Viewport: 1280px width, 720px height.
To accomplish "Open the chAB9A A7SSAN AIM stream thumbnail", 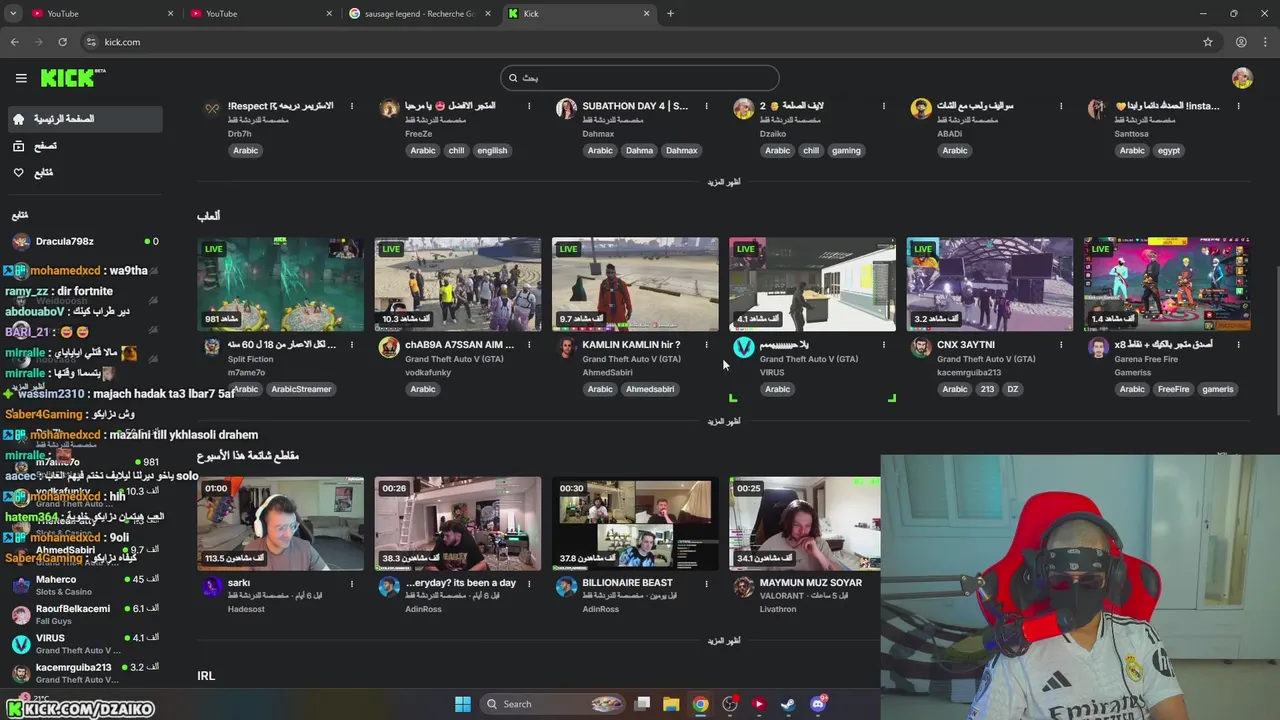I will click(458, 284).
